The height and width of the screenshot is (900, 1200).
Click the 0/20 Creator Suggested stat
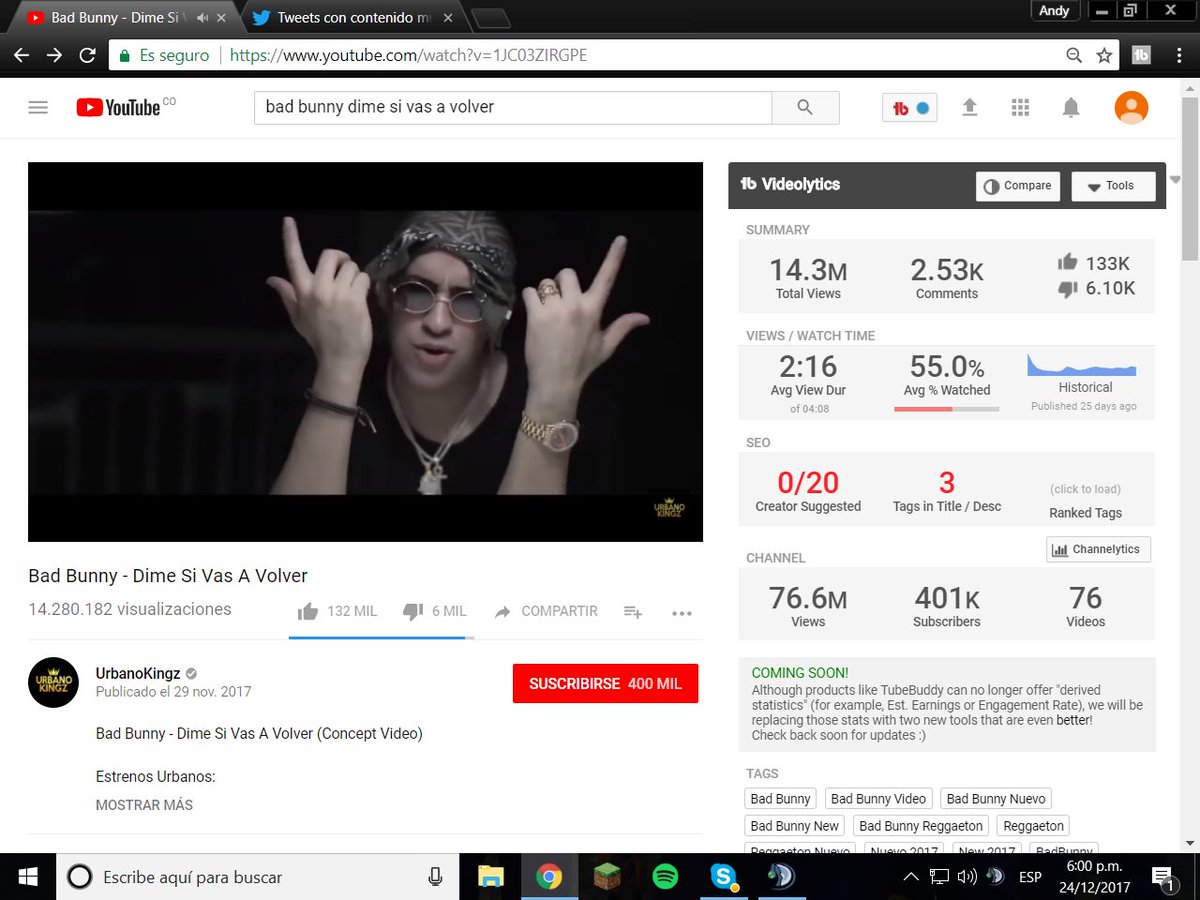point(808,490)
